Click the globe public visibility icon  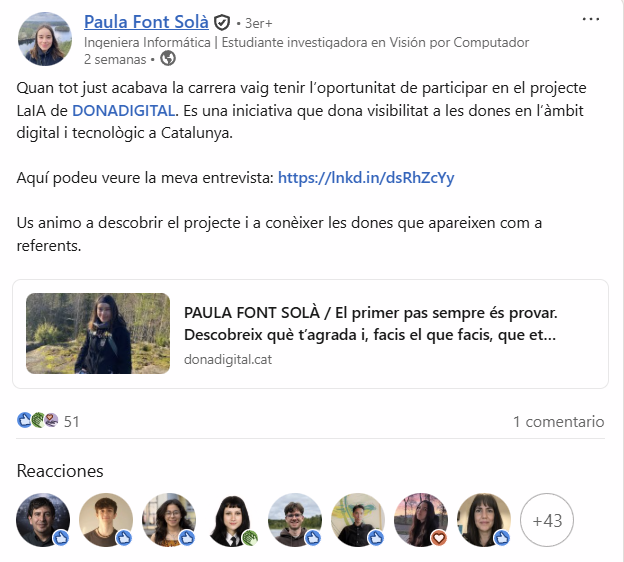tap(168, 59)
